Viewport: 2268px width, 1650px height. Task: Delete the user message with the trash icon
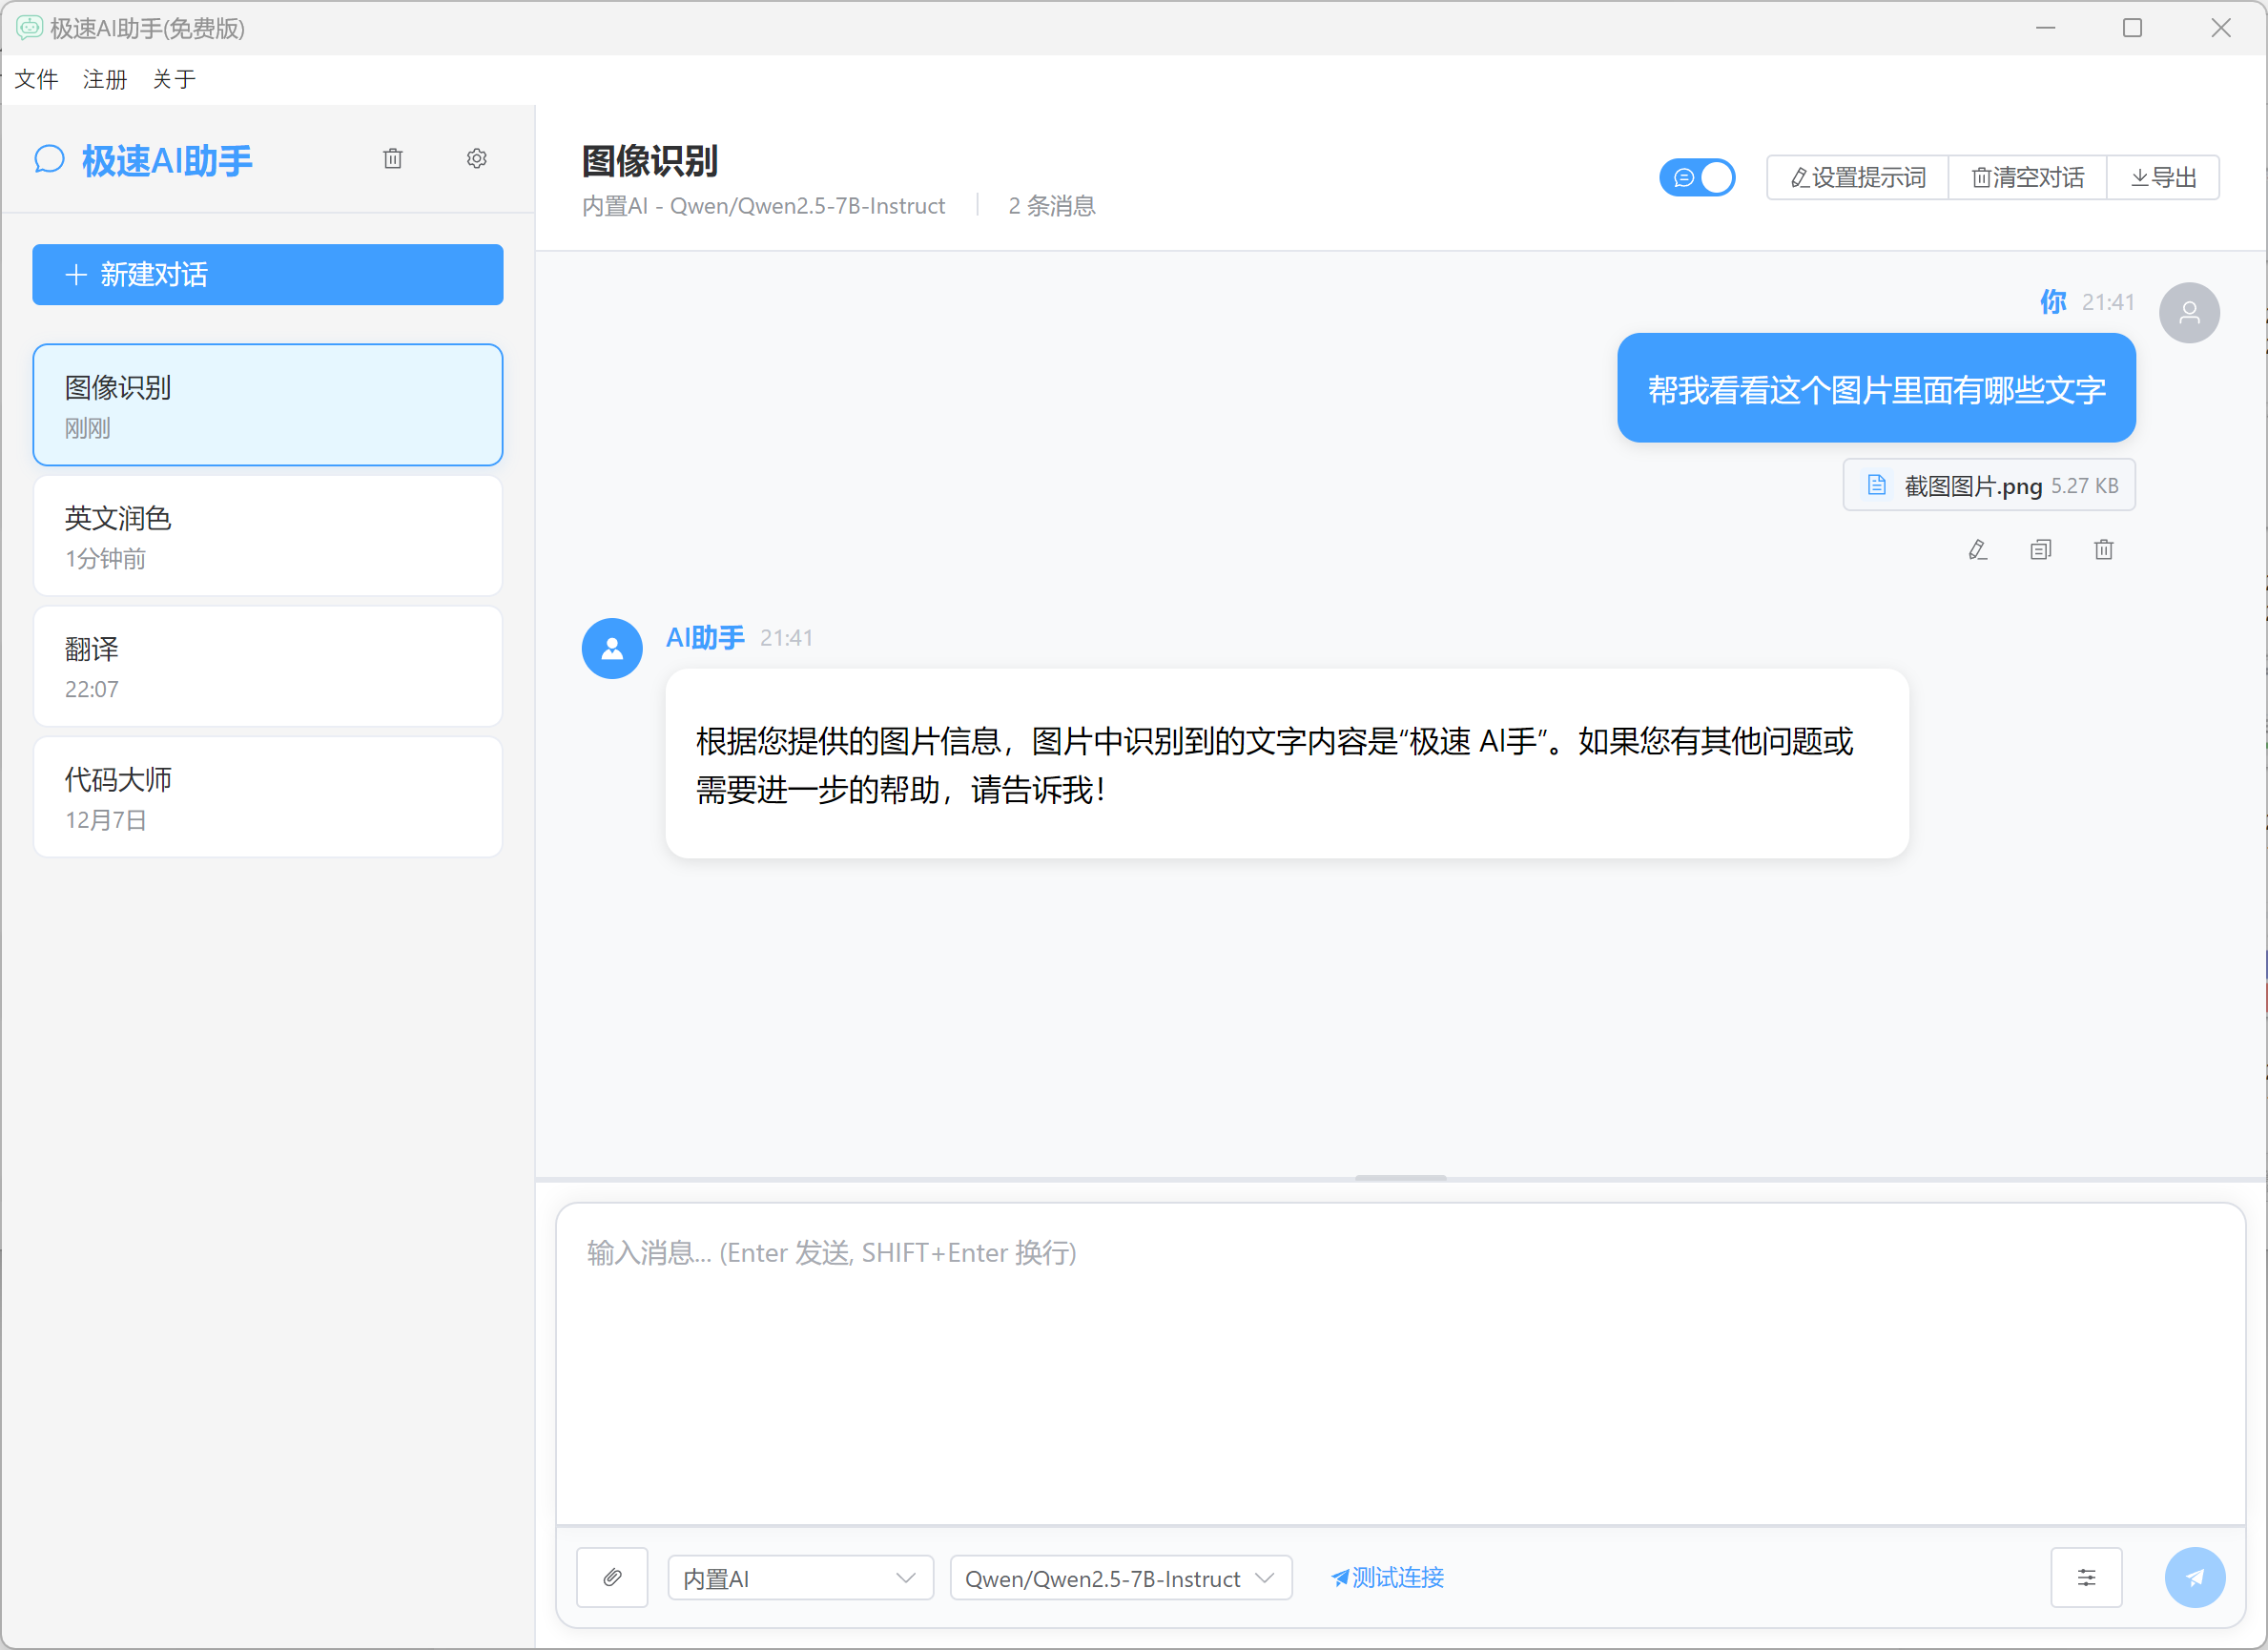pyautogui.click(x=2103, y=550)
